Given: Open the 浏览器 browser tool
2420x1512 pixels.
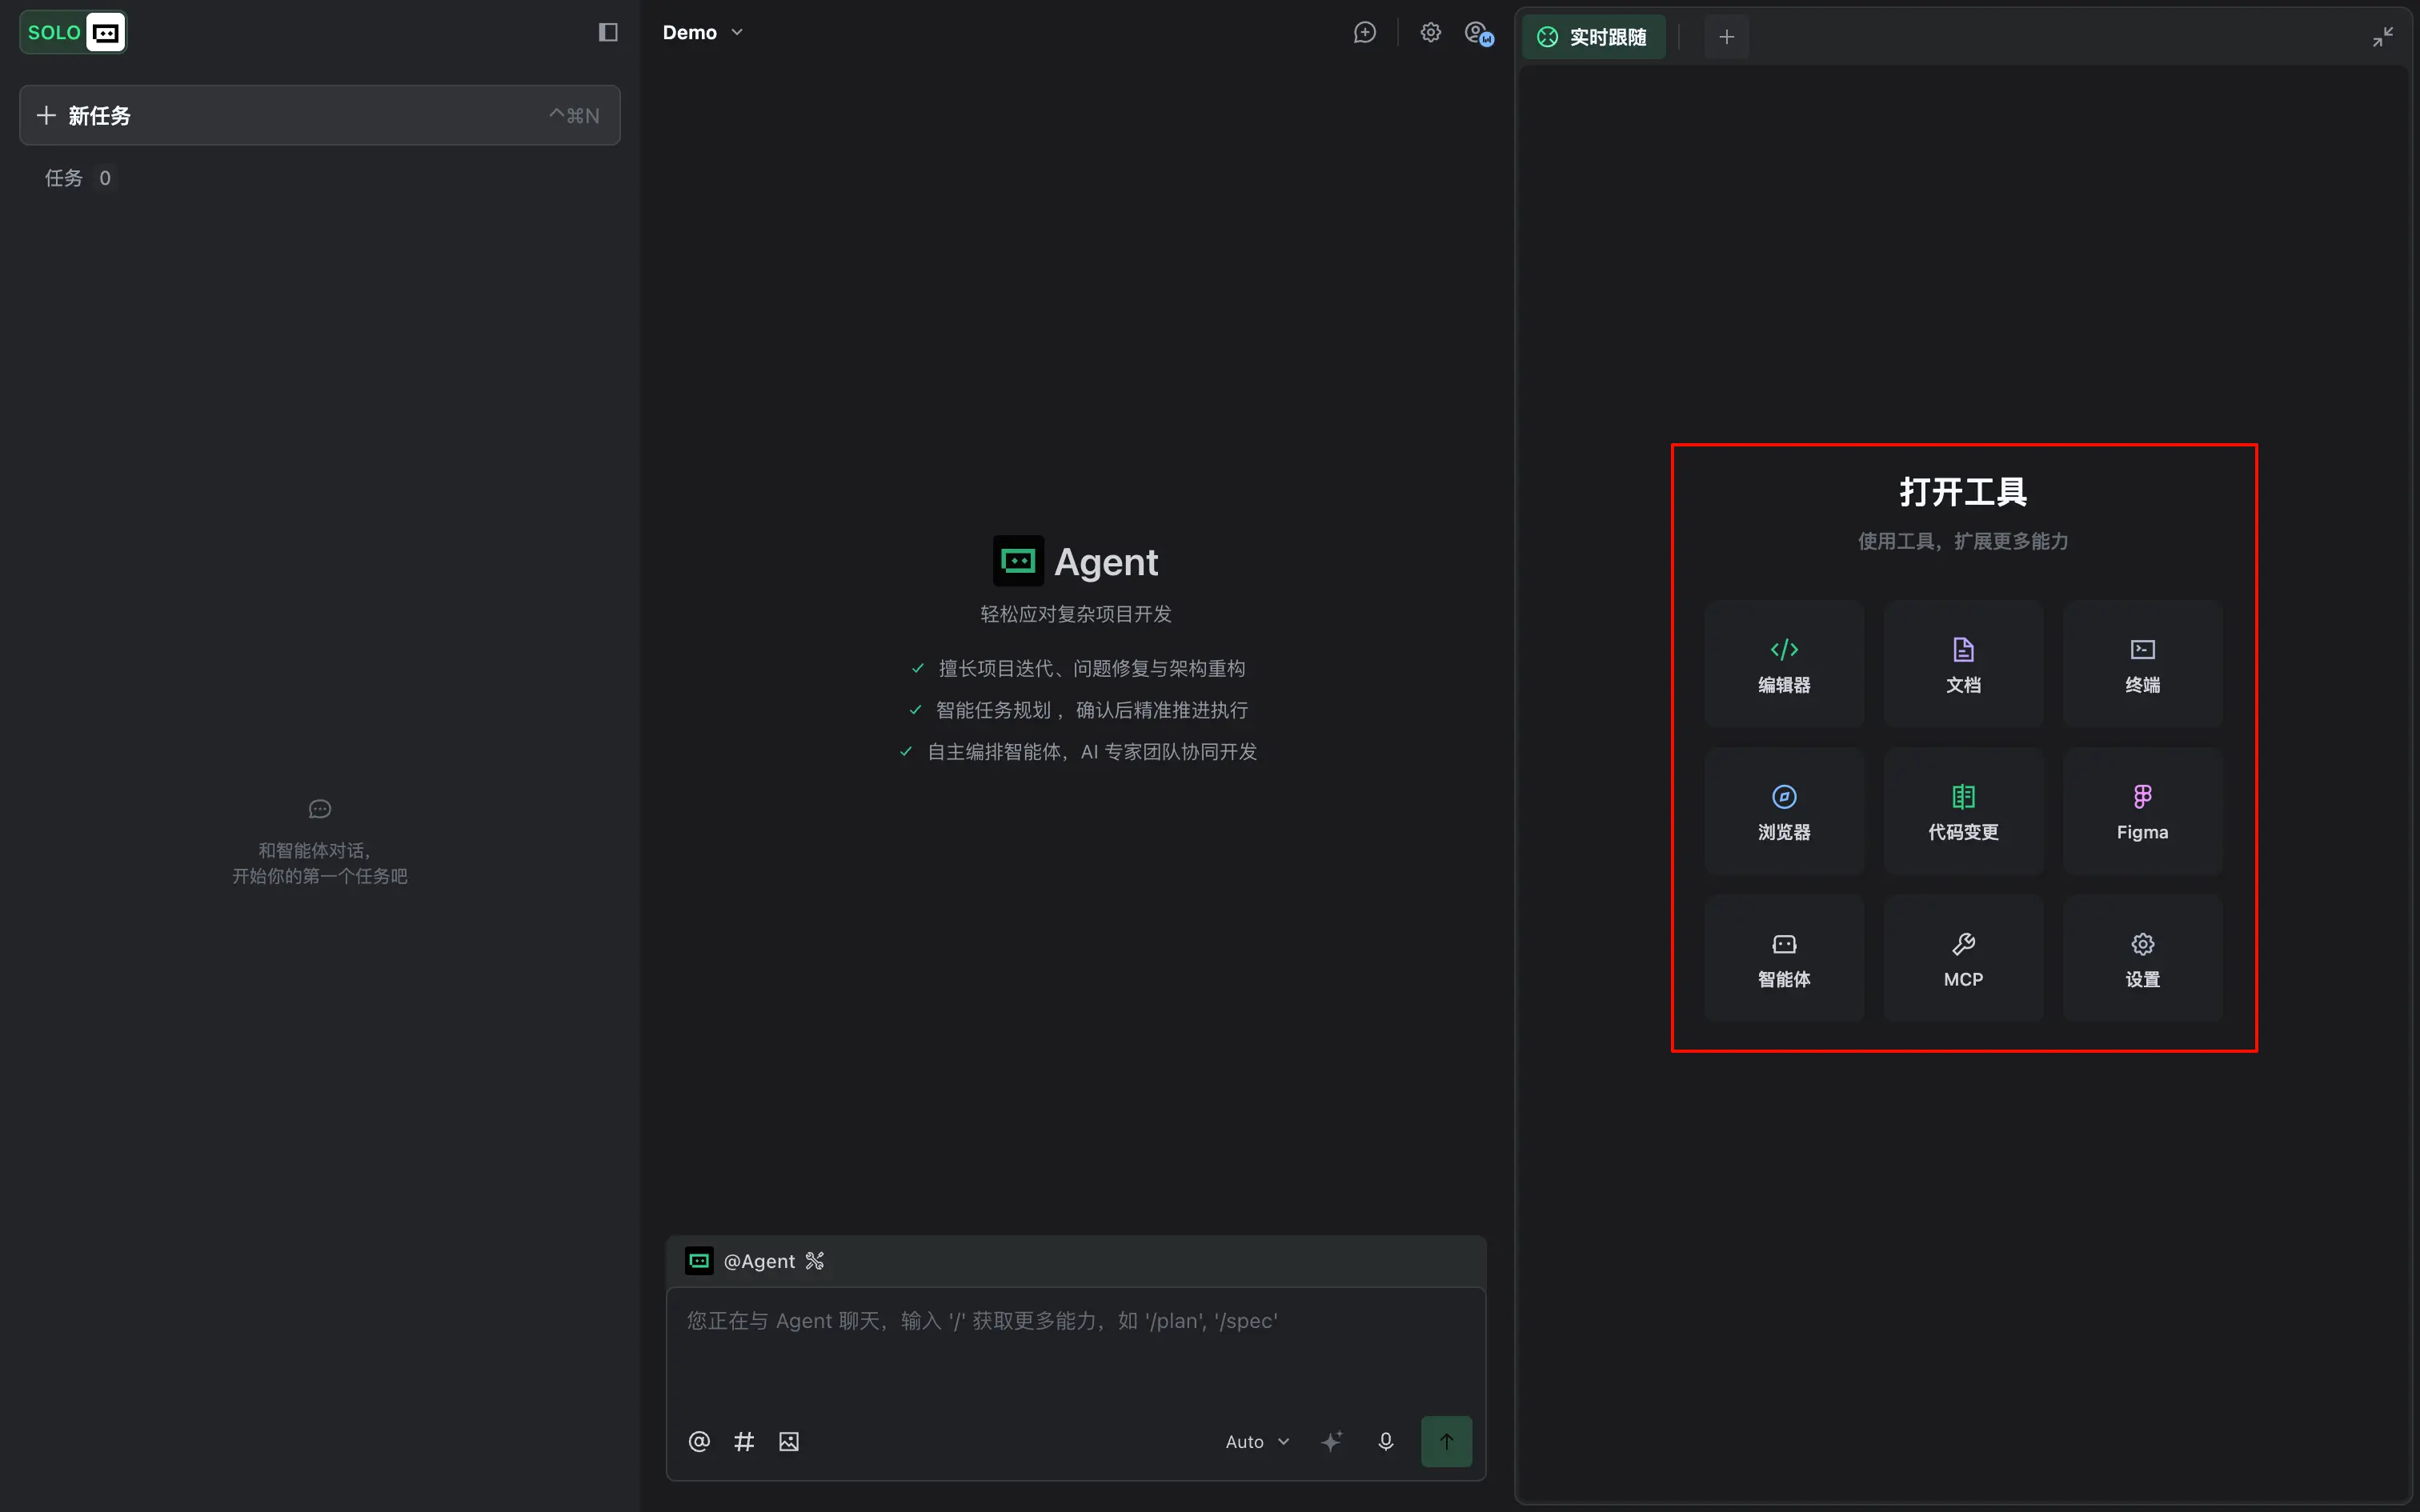Looking at the screenshot, I should click(x=1784, y=811).
